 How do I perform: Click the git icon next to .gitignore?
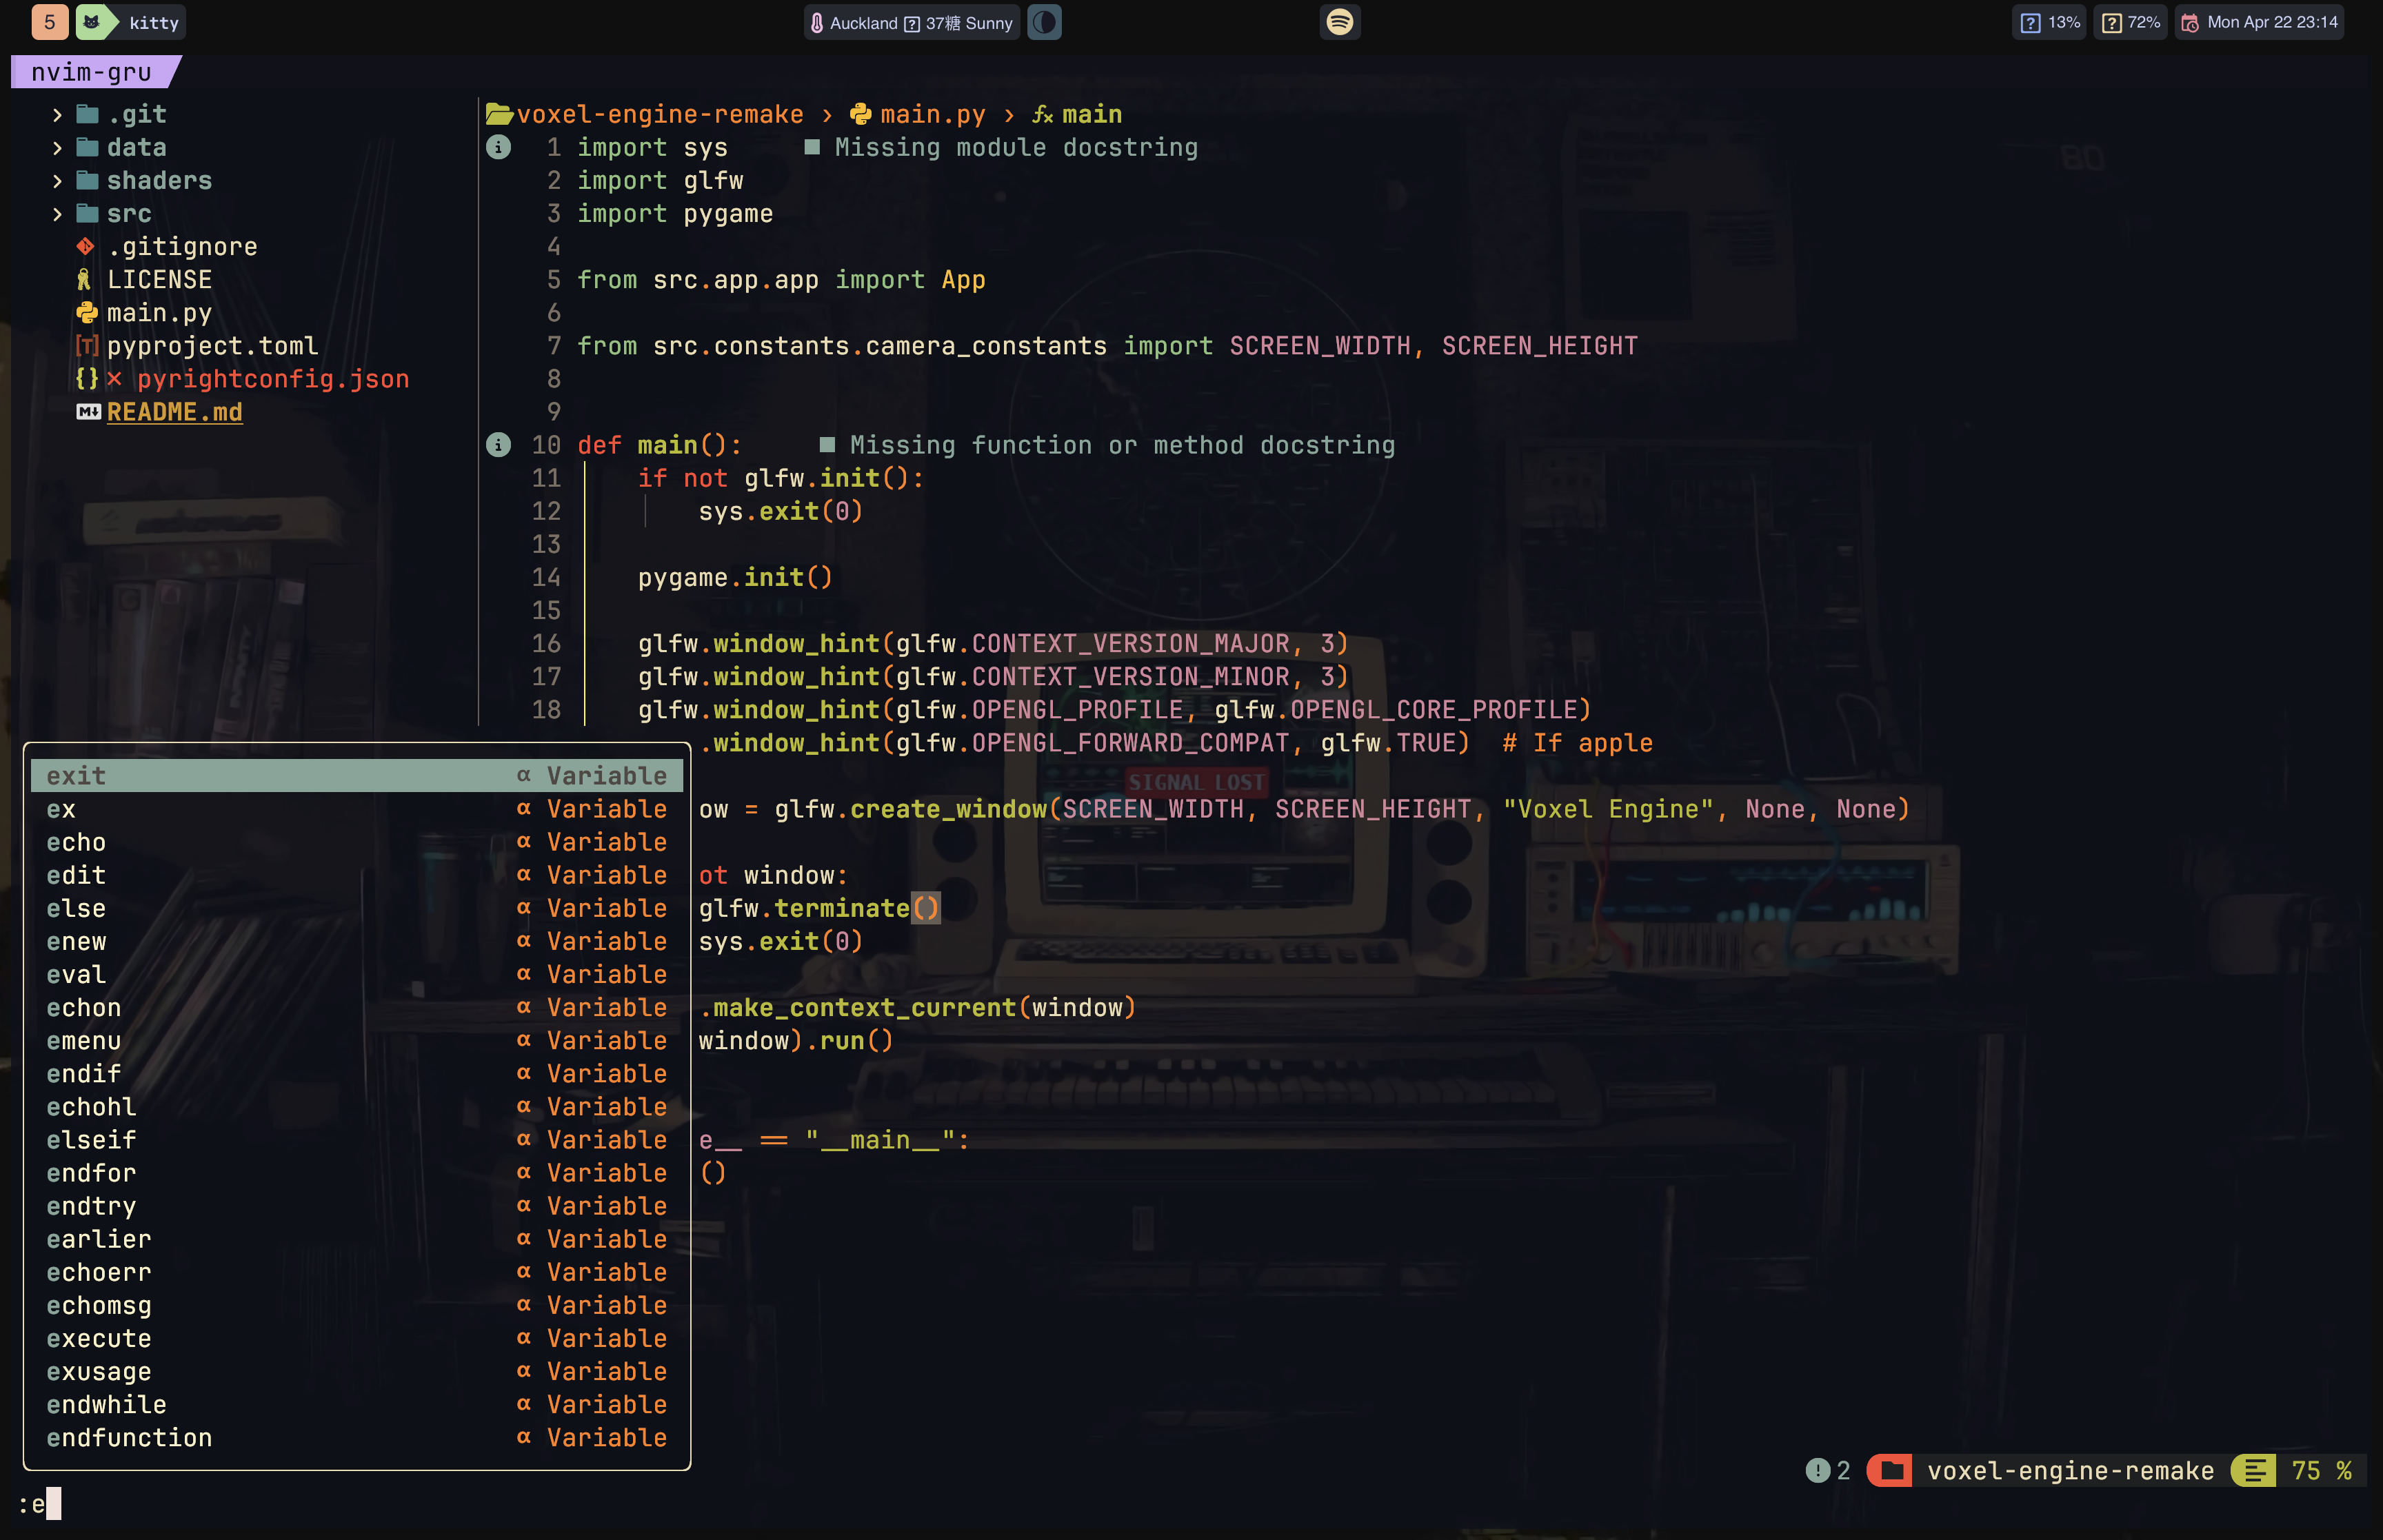(x=85, y=247)
